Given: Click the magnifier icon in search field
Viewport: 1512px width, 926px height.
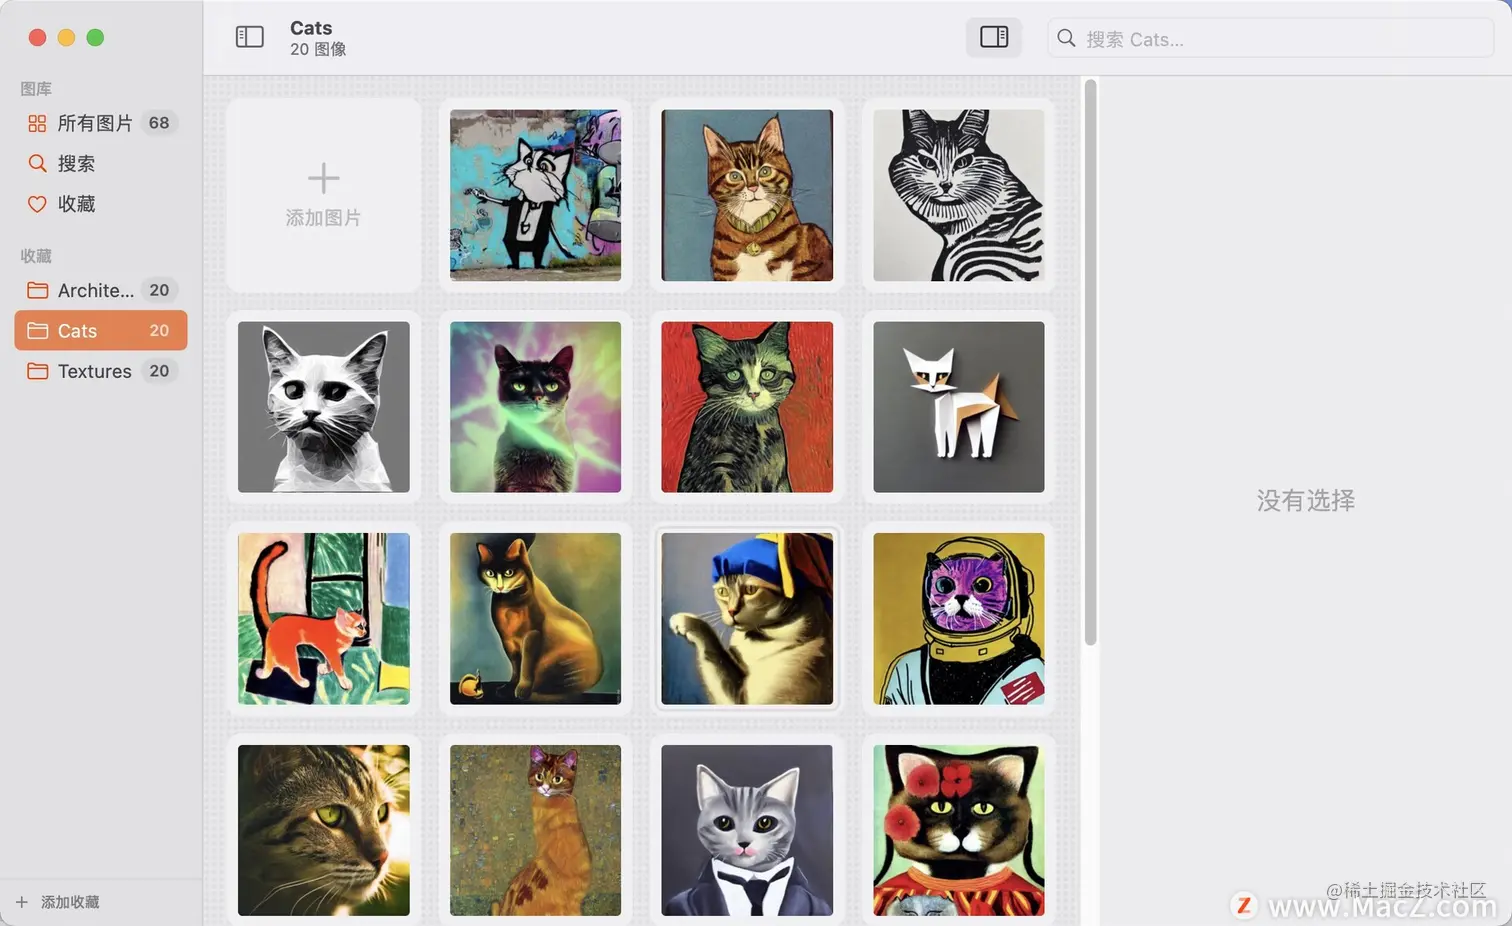Looking at the screenshot, I should (1066, 38).
